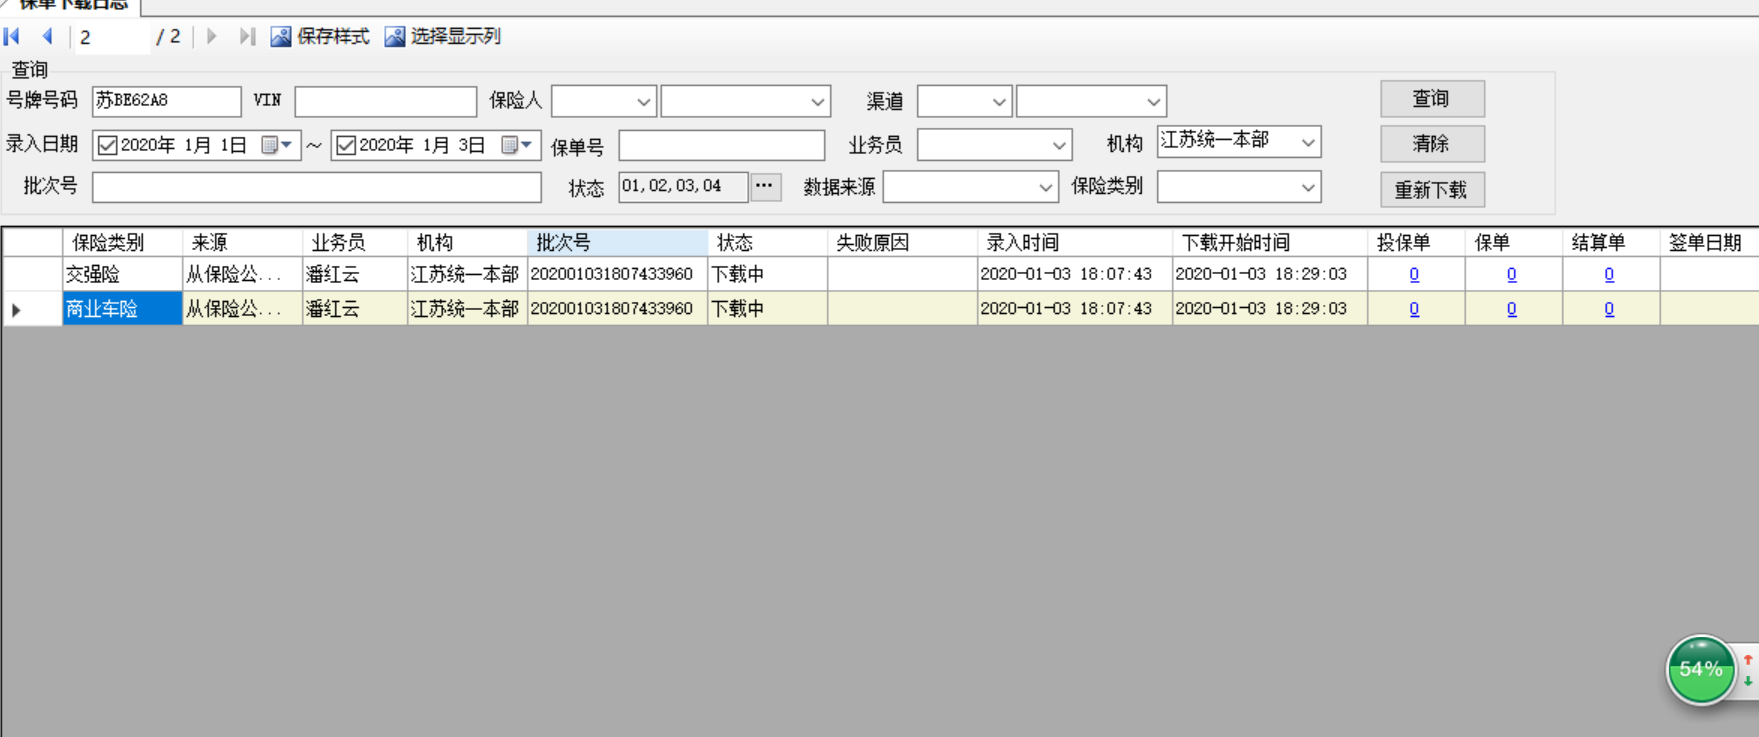Click 潘红云 in the 交强险 row
Image resolution: width=1759 pixels, height=737 pixels.
[355, 274]
